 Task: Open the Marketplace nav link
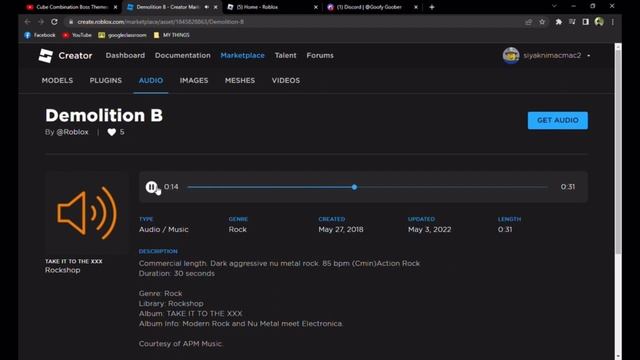(242, 56)
